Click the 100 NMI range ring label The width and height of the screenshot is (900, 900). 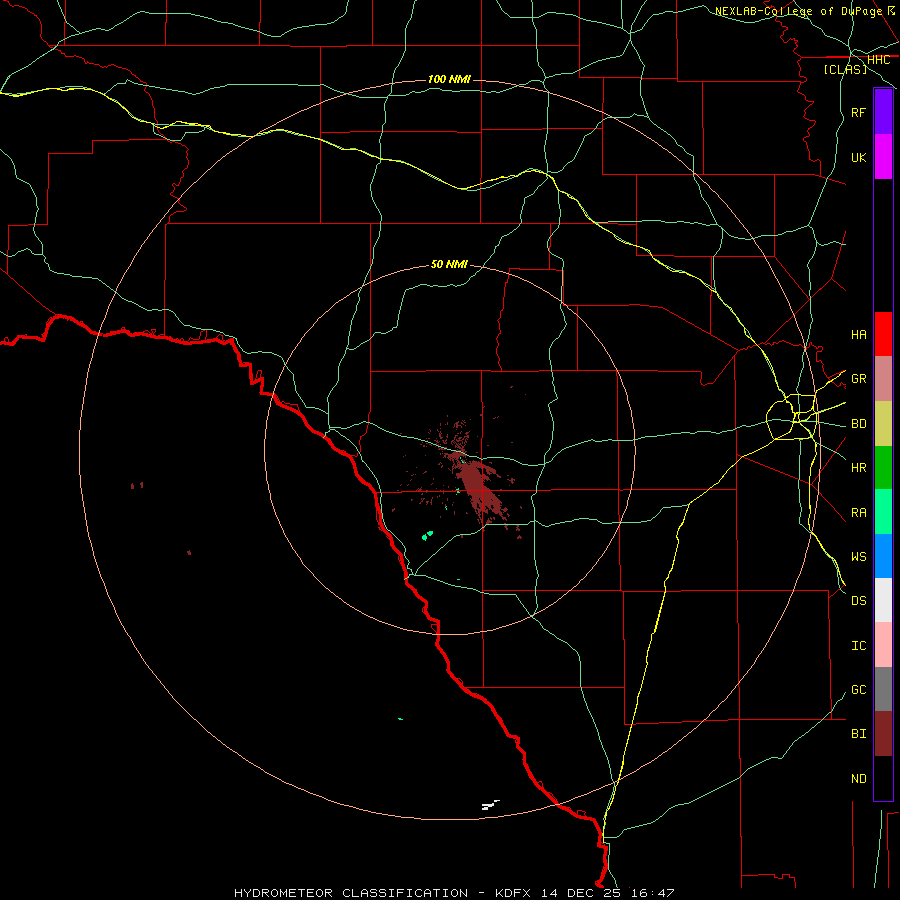coord(449,79)
